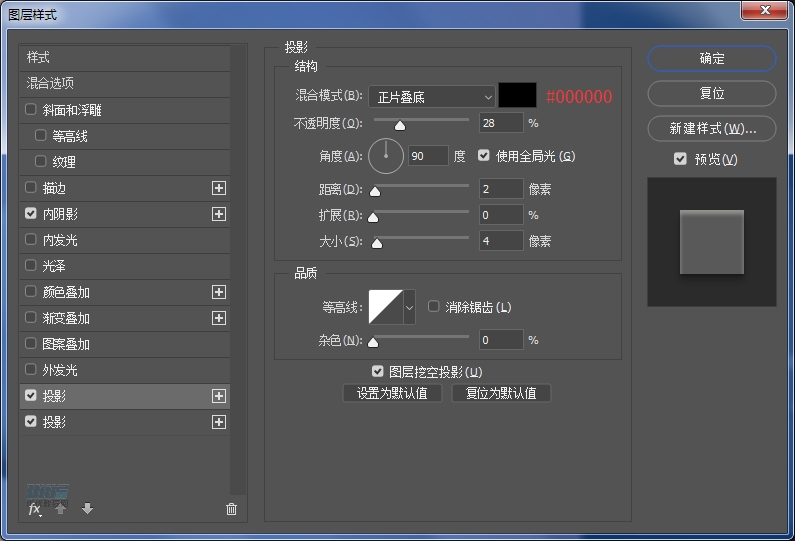Click 距离 field showing 2
This screenshot has height=541, width=795.
point(501,189)
